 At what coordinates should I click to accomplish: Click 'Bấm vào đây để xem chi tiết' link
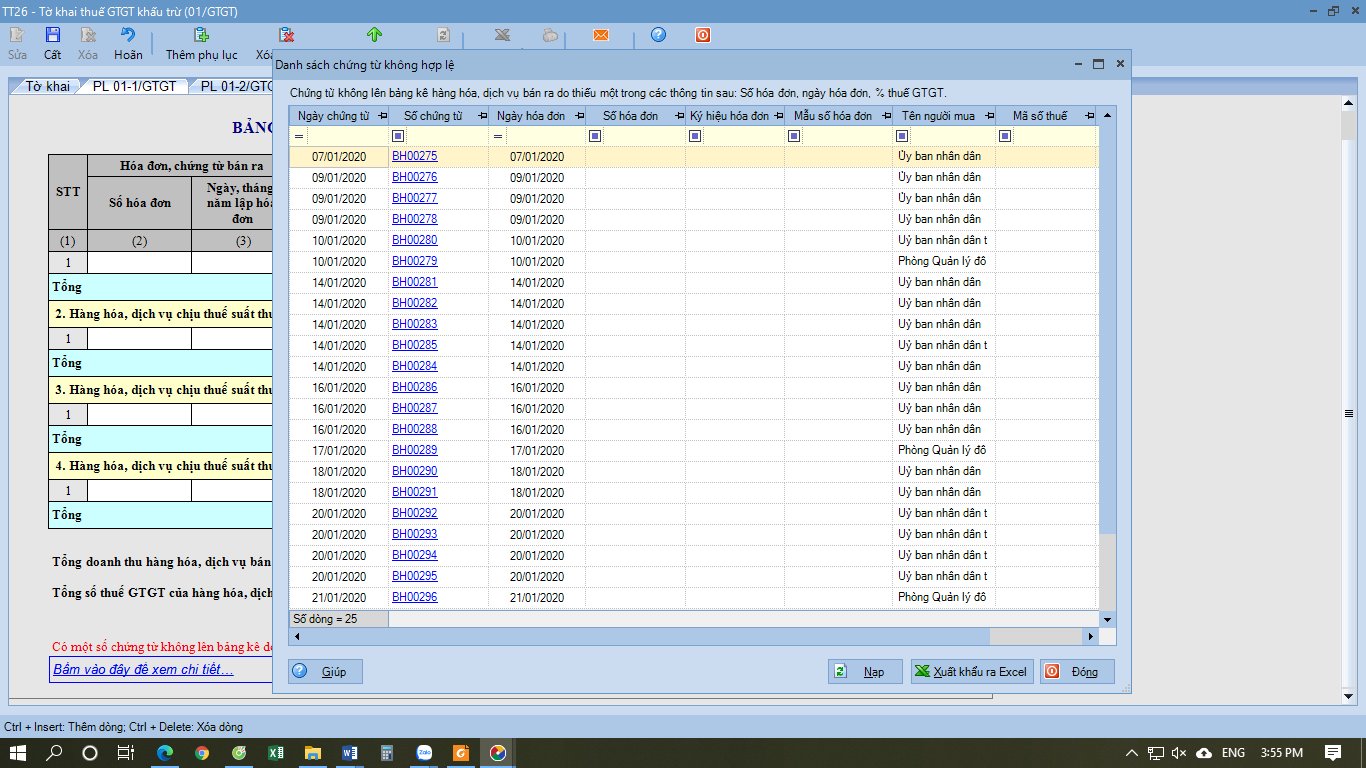click(x=143, y=669)
